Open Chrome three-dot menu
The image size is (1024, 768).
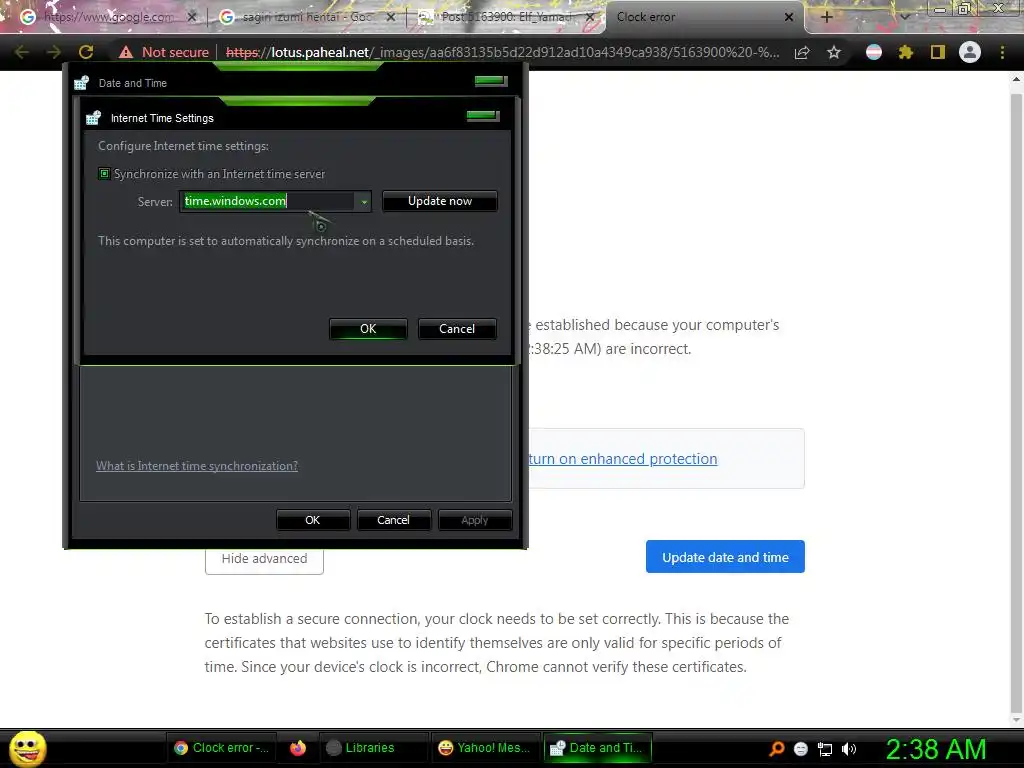click(1002, 52)
